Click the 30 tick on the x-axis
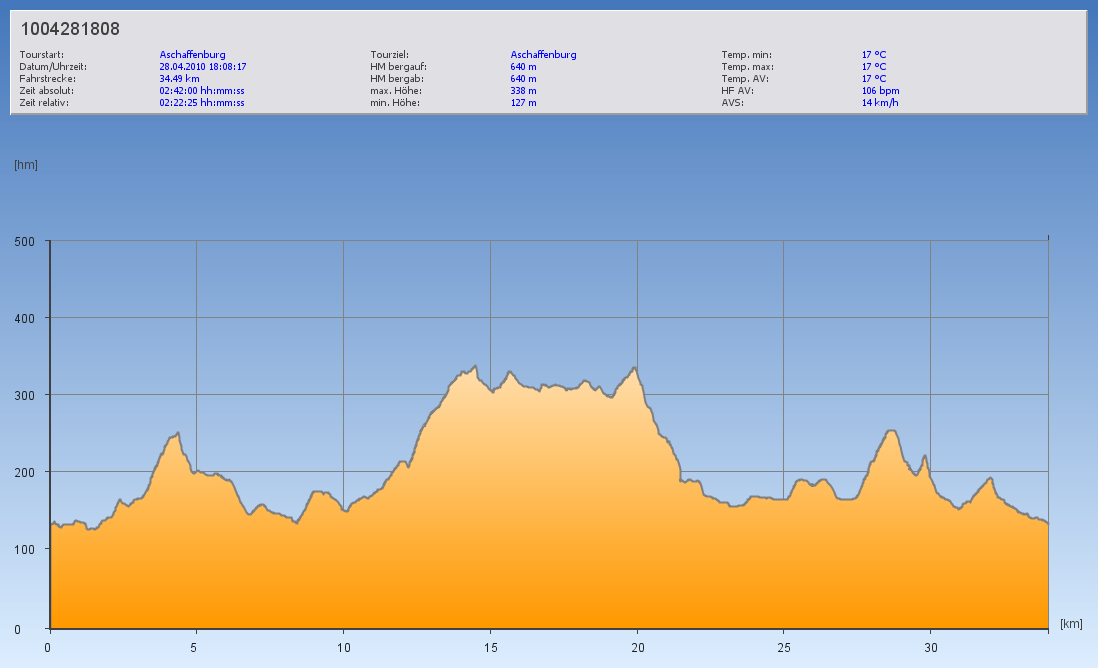Screen dimensions: 1098x668 (930, 646)
